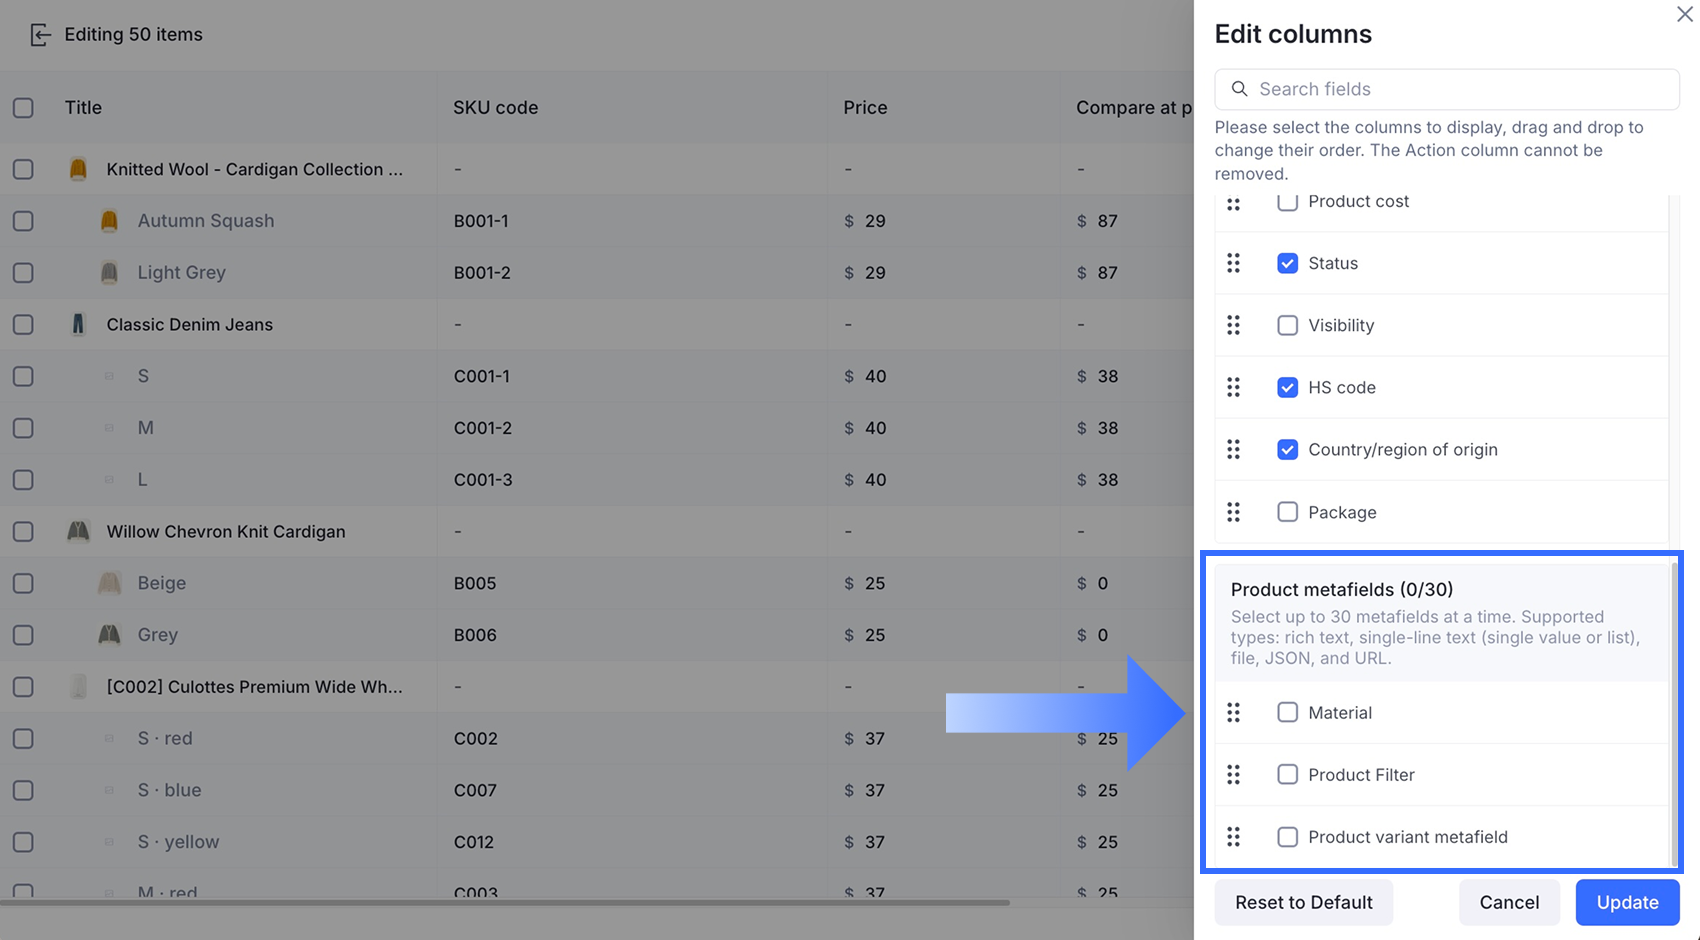Image resolution: width=1700 pixels, height=940 pixels.
Task: Click the SKU code column header
Action: (495, 107)
